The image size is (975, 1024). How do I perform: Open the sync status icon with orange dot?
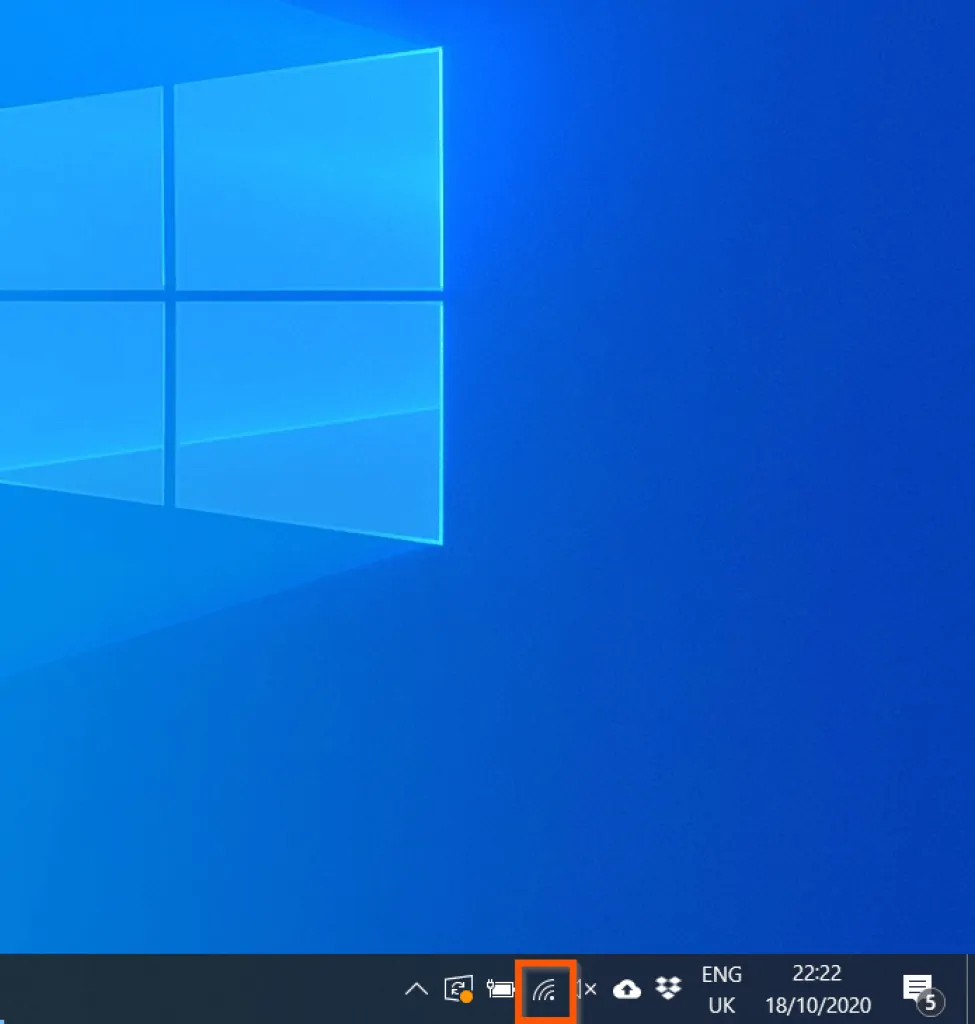pyautogui.click(x=458, y=989)
